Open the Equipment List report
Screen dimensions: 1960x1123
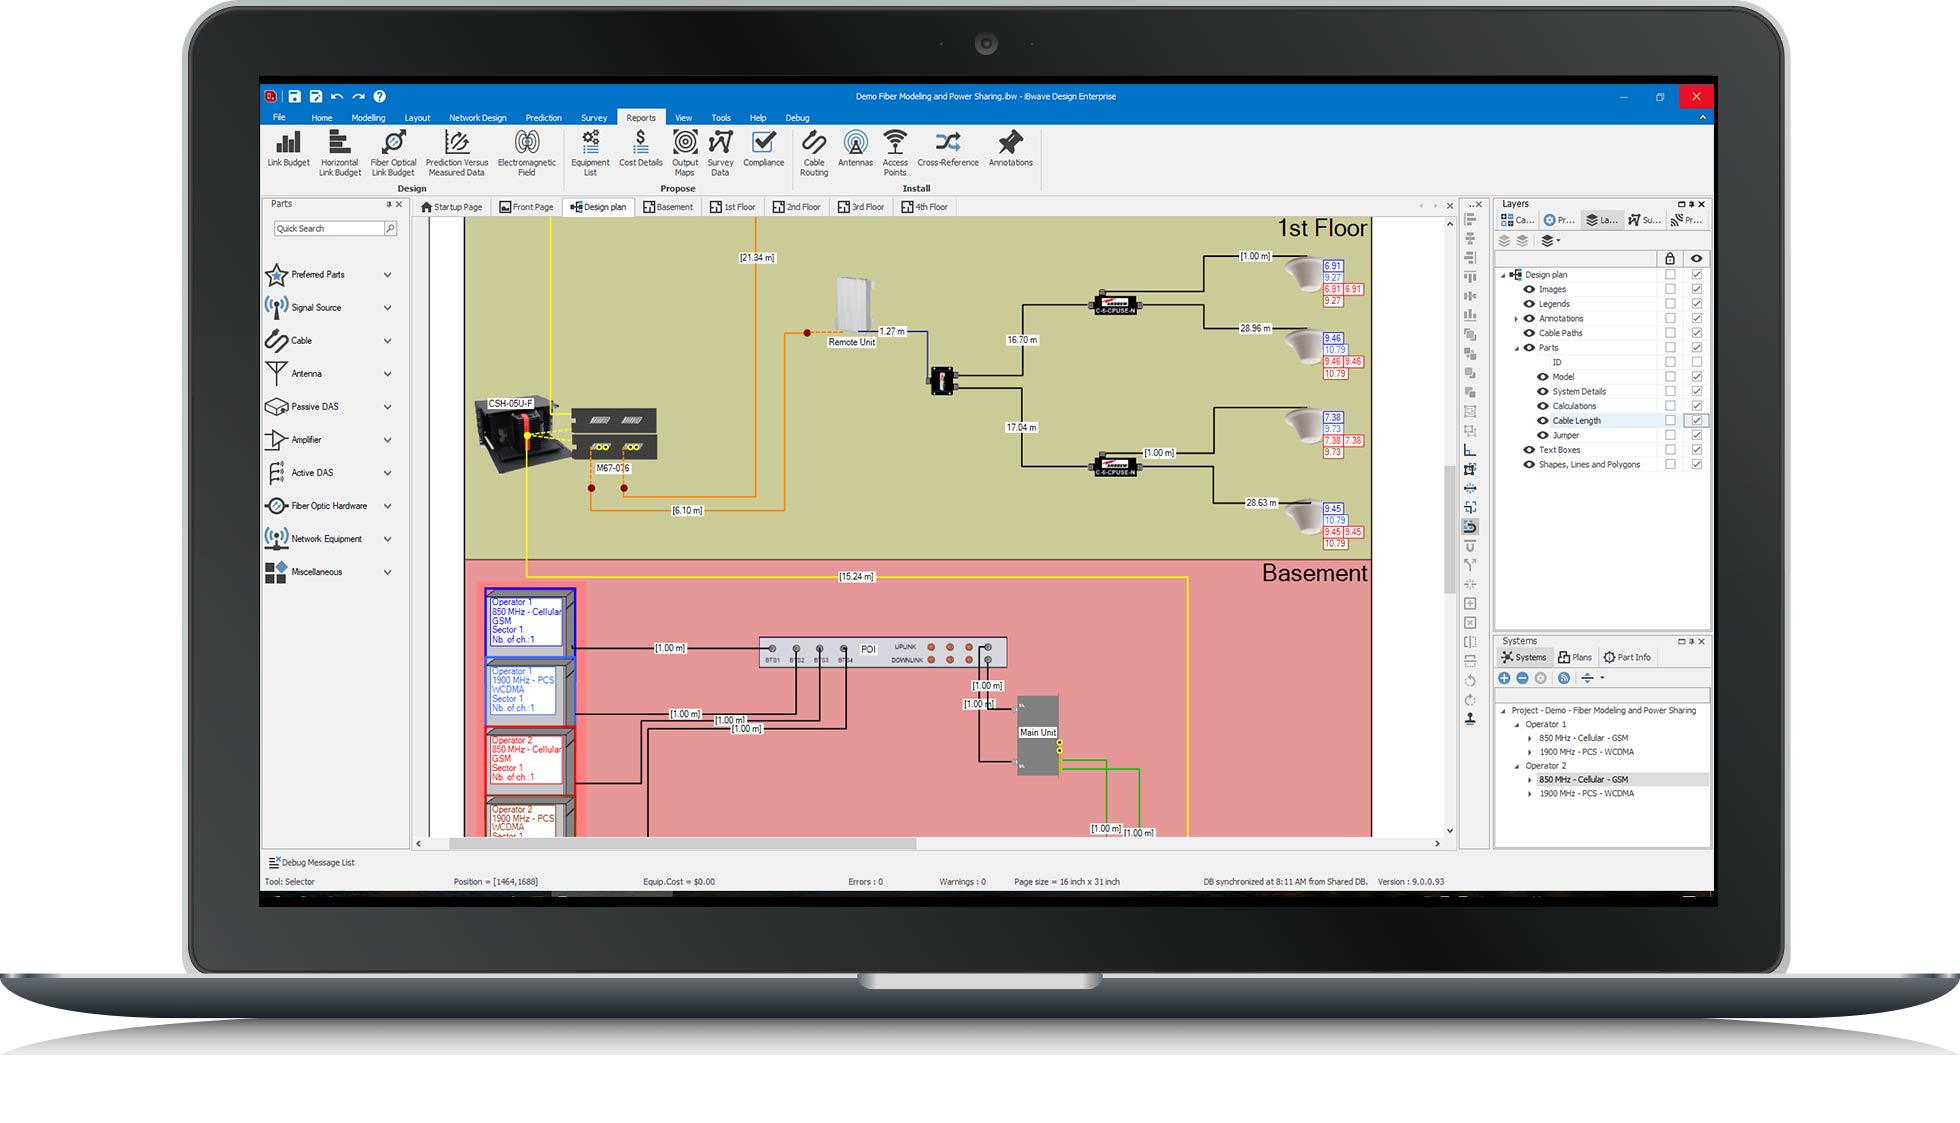coord(590,153)
